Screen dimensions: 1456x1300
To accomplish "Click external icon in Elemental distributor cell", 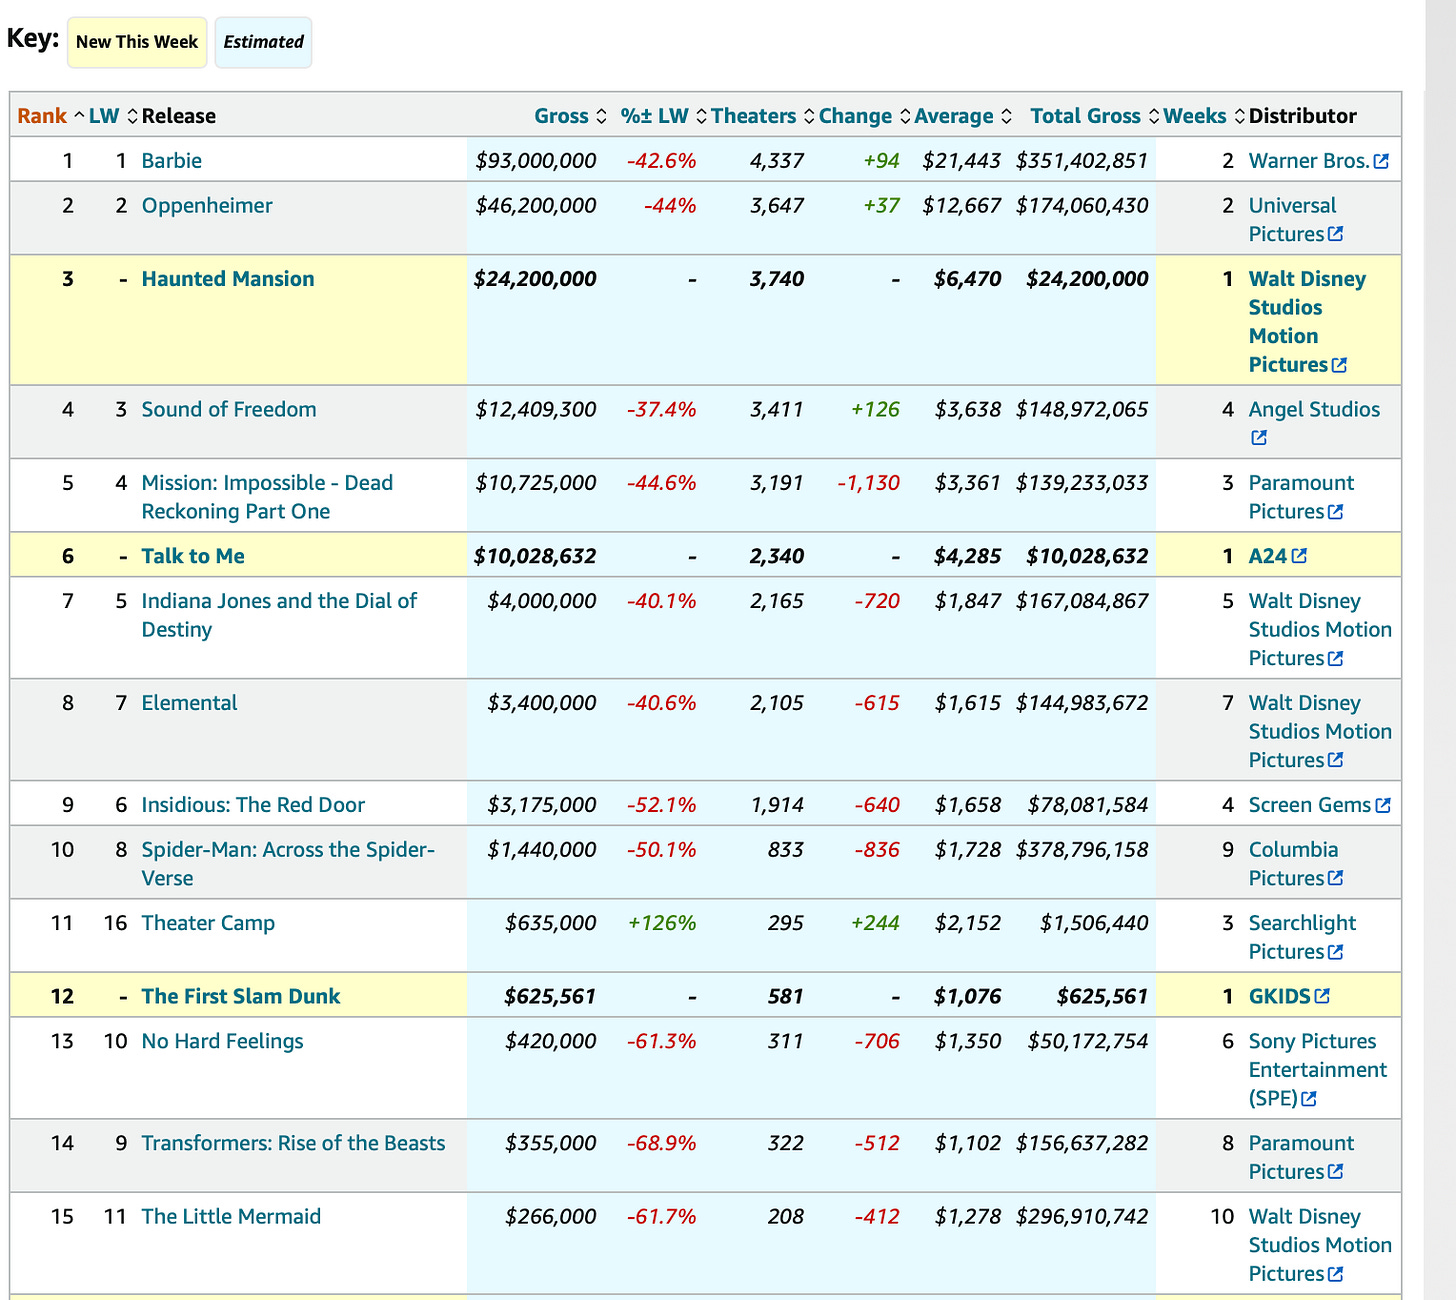I will [1335, 761].
